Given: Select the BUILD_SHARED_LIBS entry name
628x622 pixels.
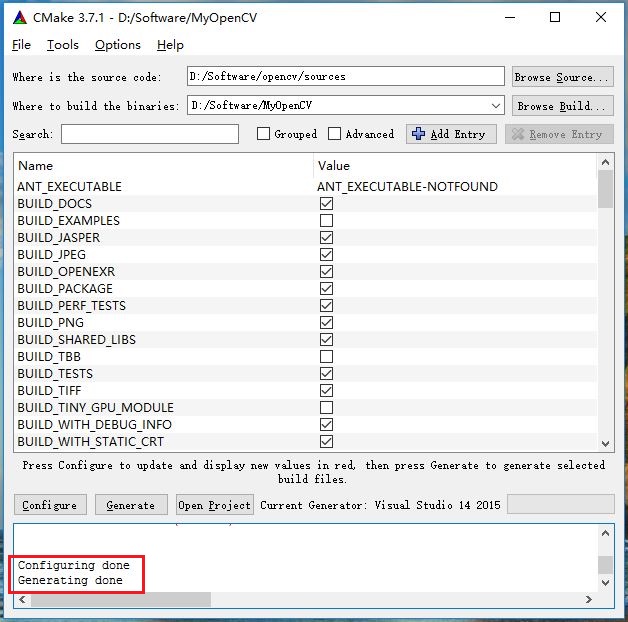Looking at the screenshot, I should [76, 340].
